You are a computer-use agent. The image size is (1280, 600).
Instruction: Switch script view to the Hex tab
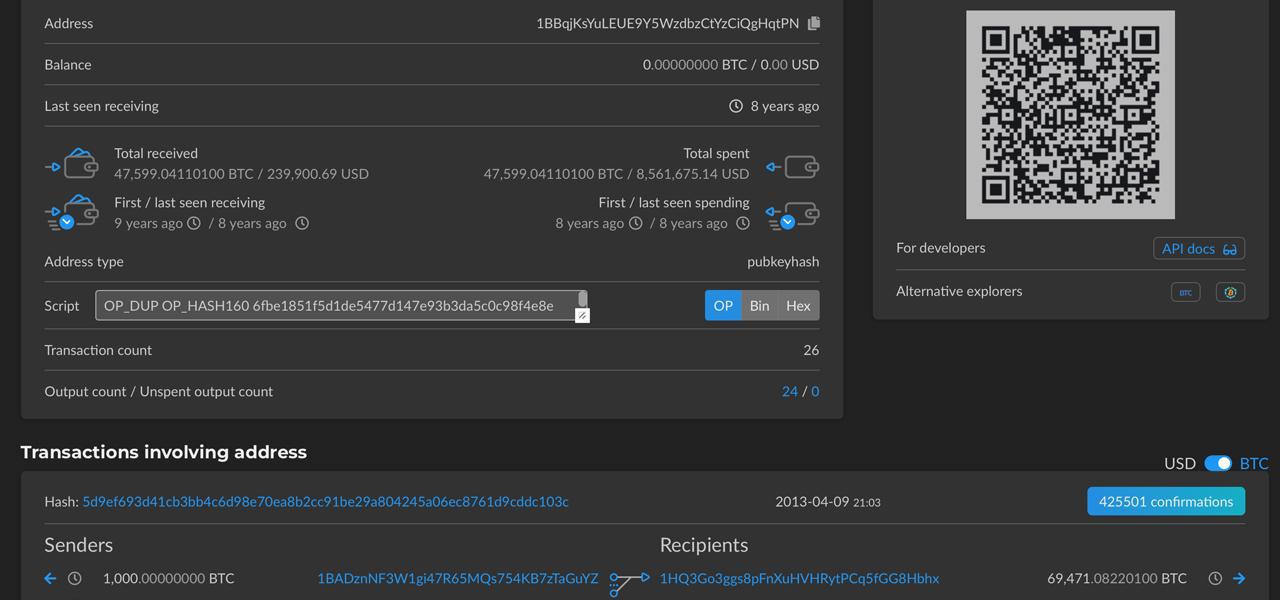click(798, 306)
